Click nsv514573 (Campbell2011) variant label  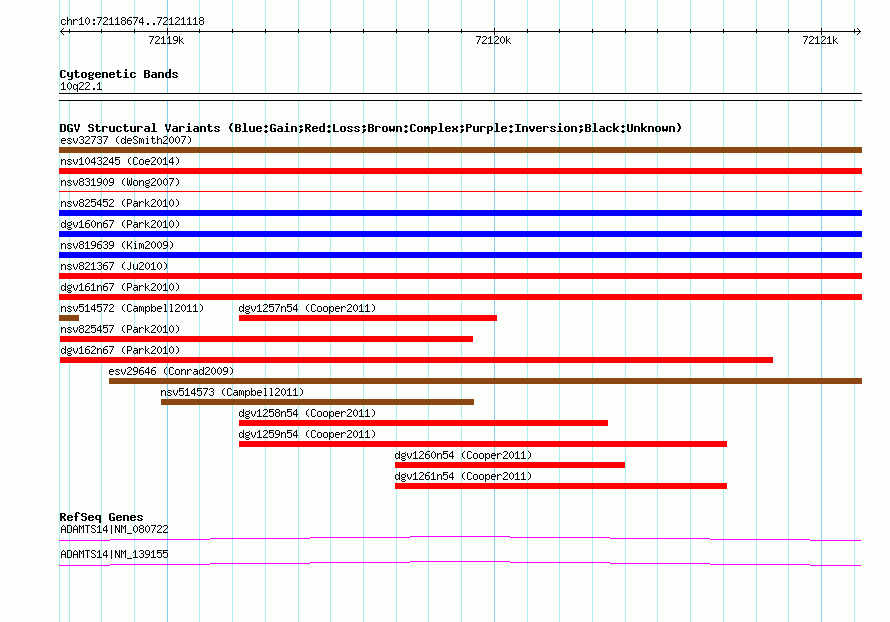[x=232, y=392]
